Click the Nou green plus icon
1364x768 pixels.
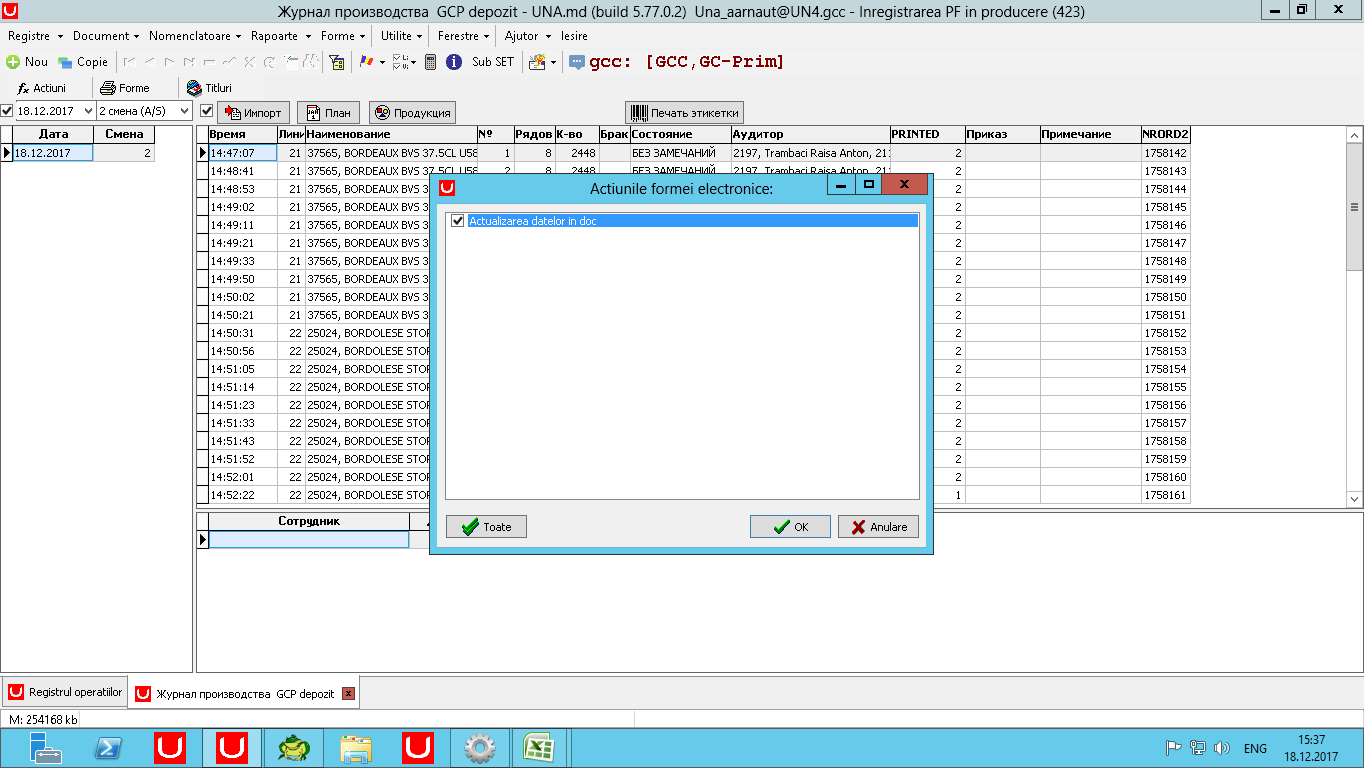pos(13,62)
